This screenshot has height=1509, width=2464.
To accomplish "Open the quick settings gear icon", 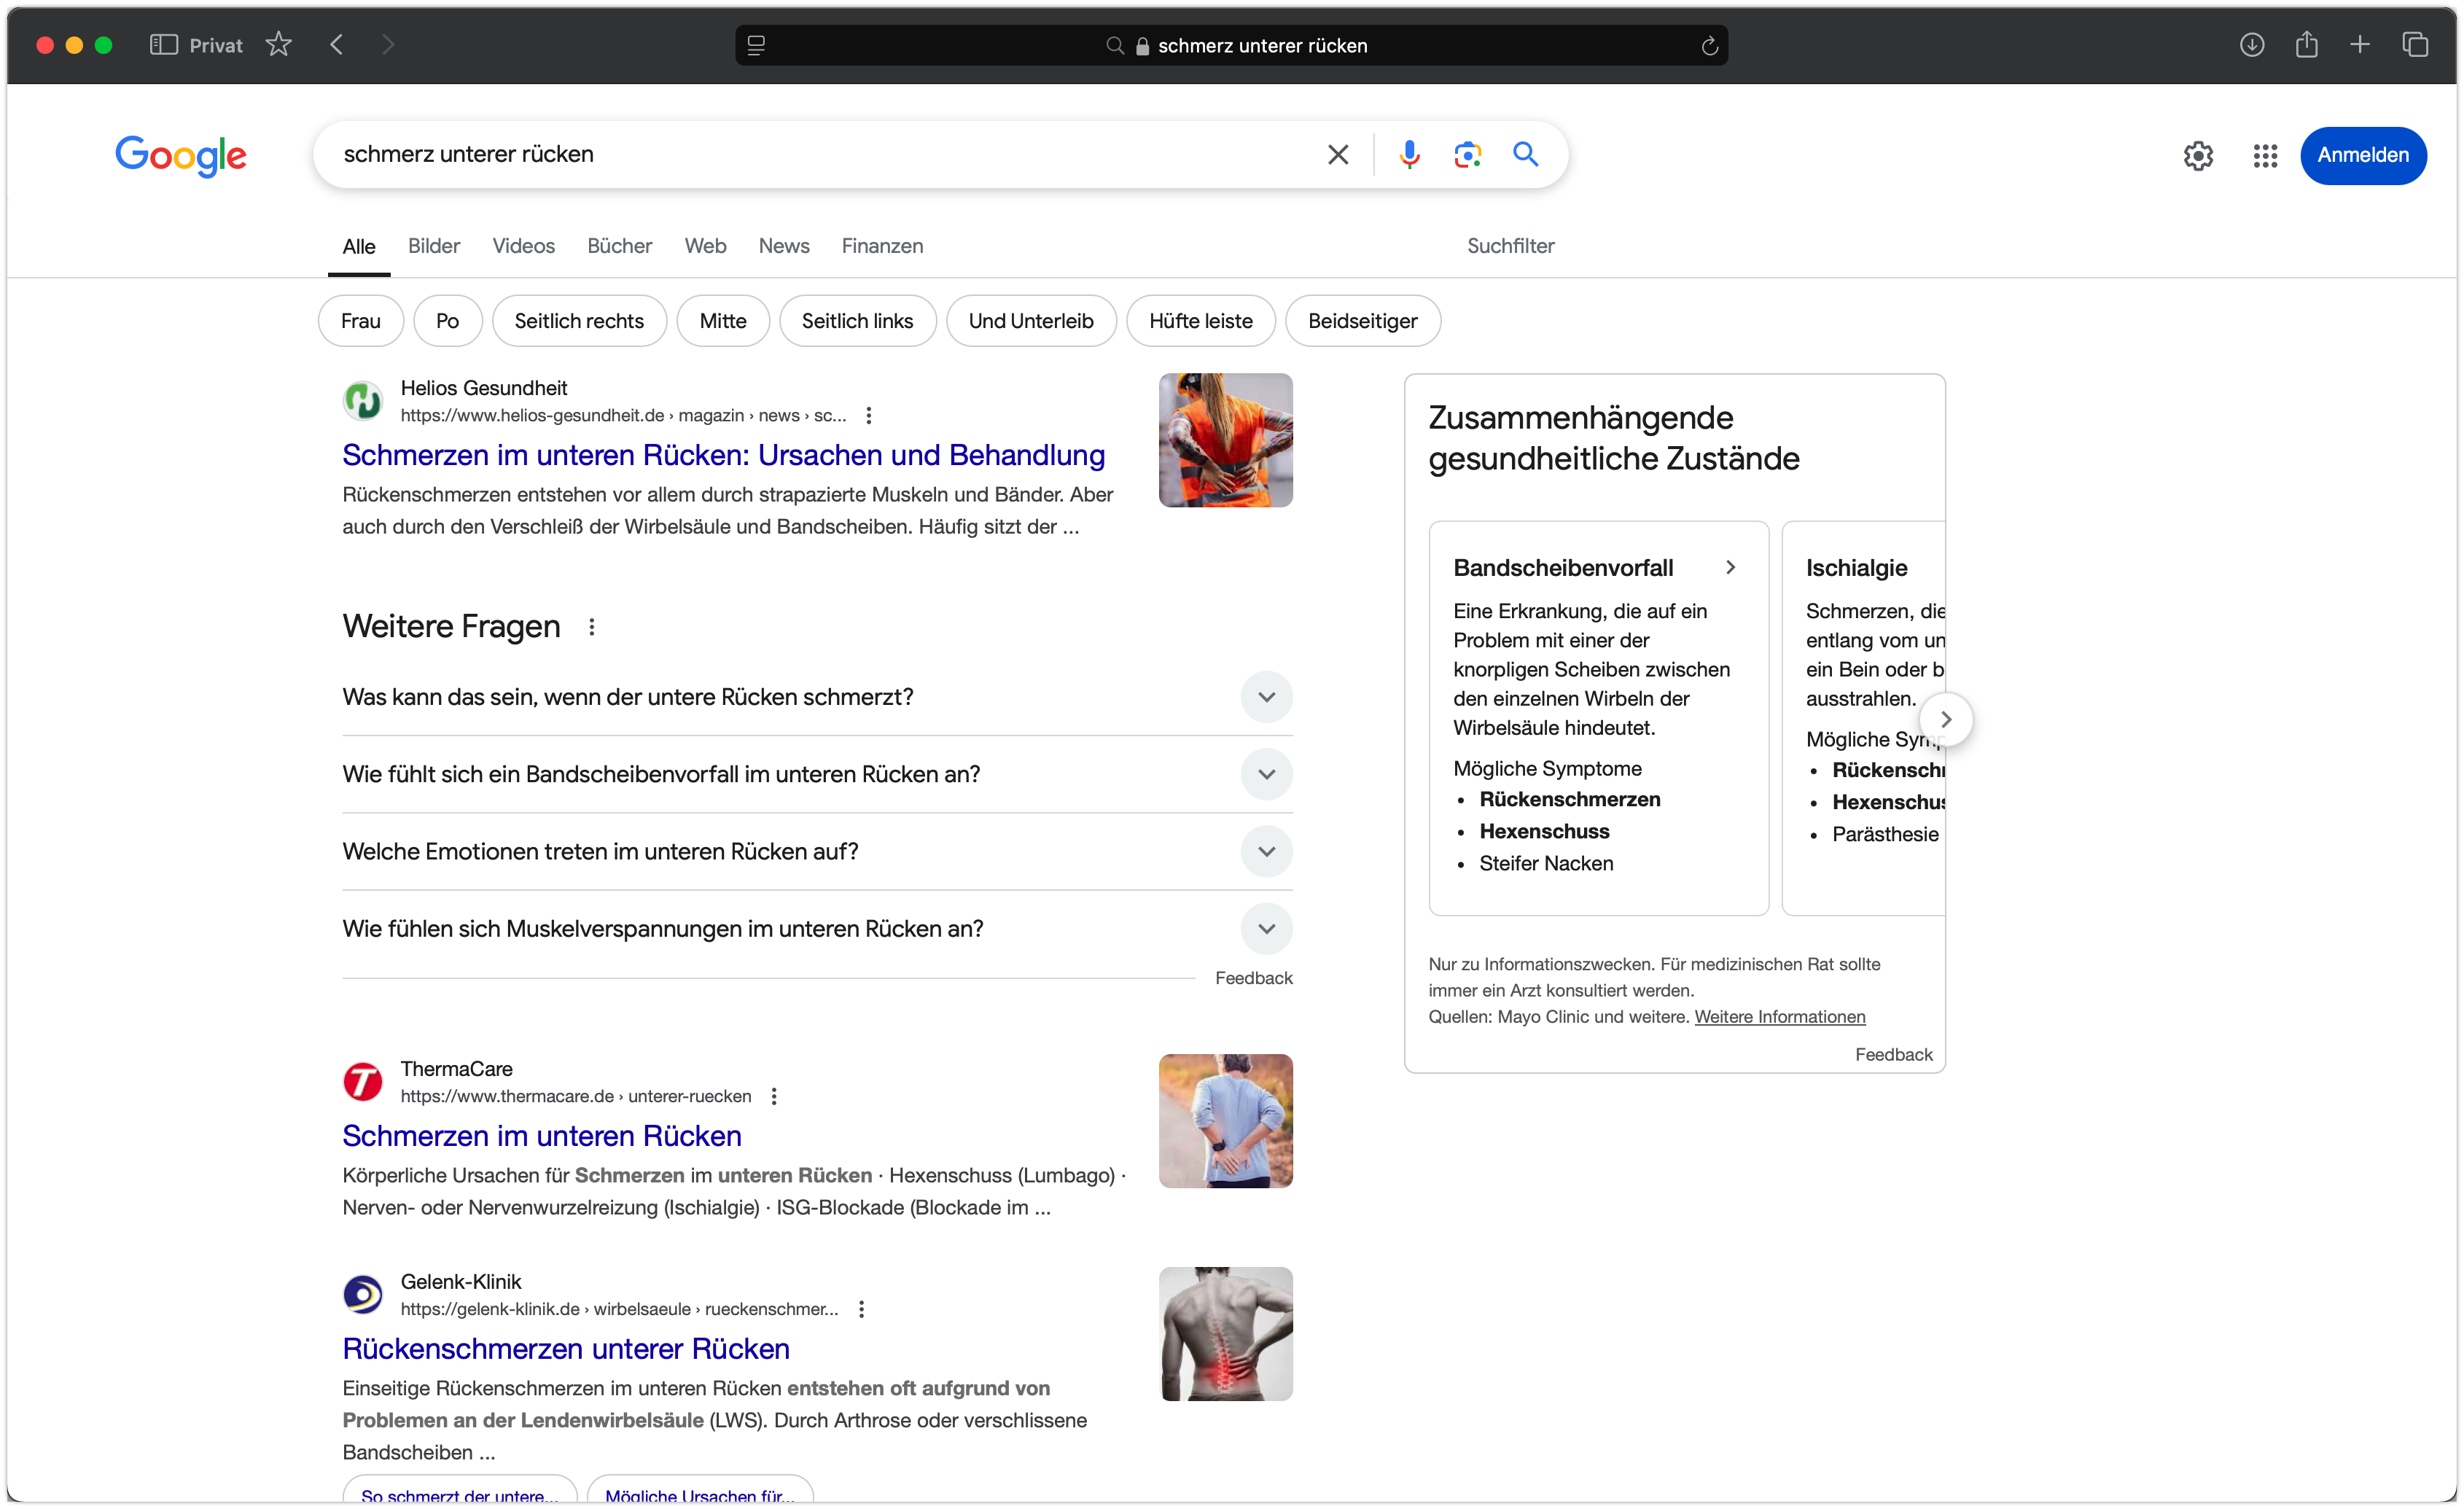I will point(2197,156).
